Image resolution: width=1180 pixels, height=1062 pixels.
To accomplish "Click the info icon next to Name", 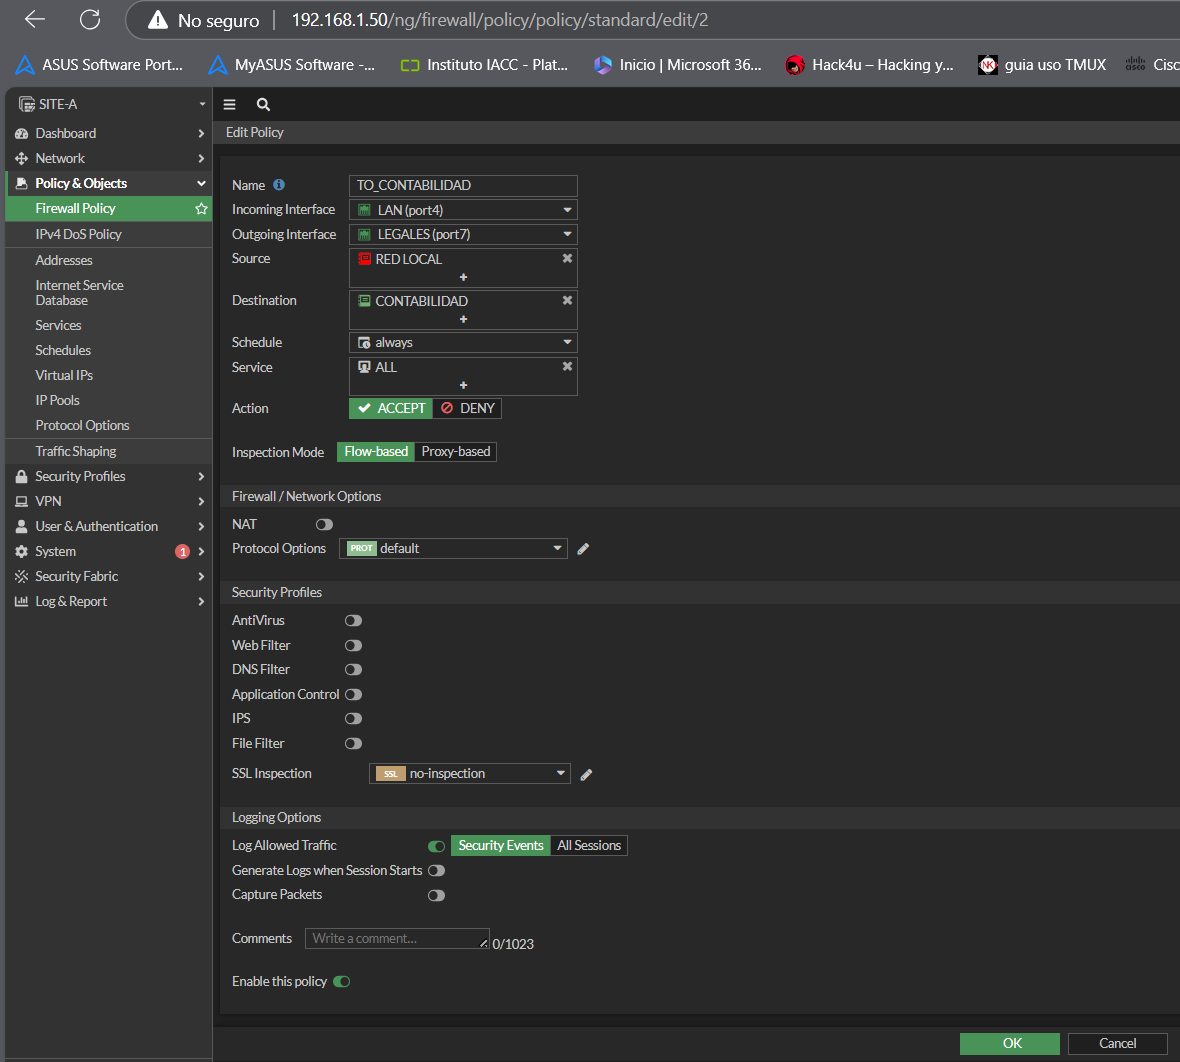I will pyautogui.click(x=279, y=185).
